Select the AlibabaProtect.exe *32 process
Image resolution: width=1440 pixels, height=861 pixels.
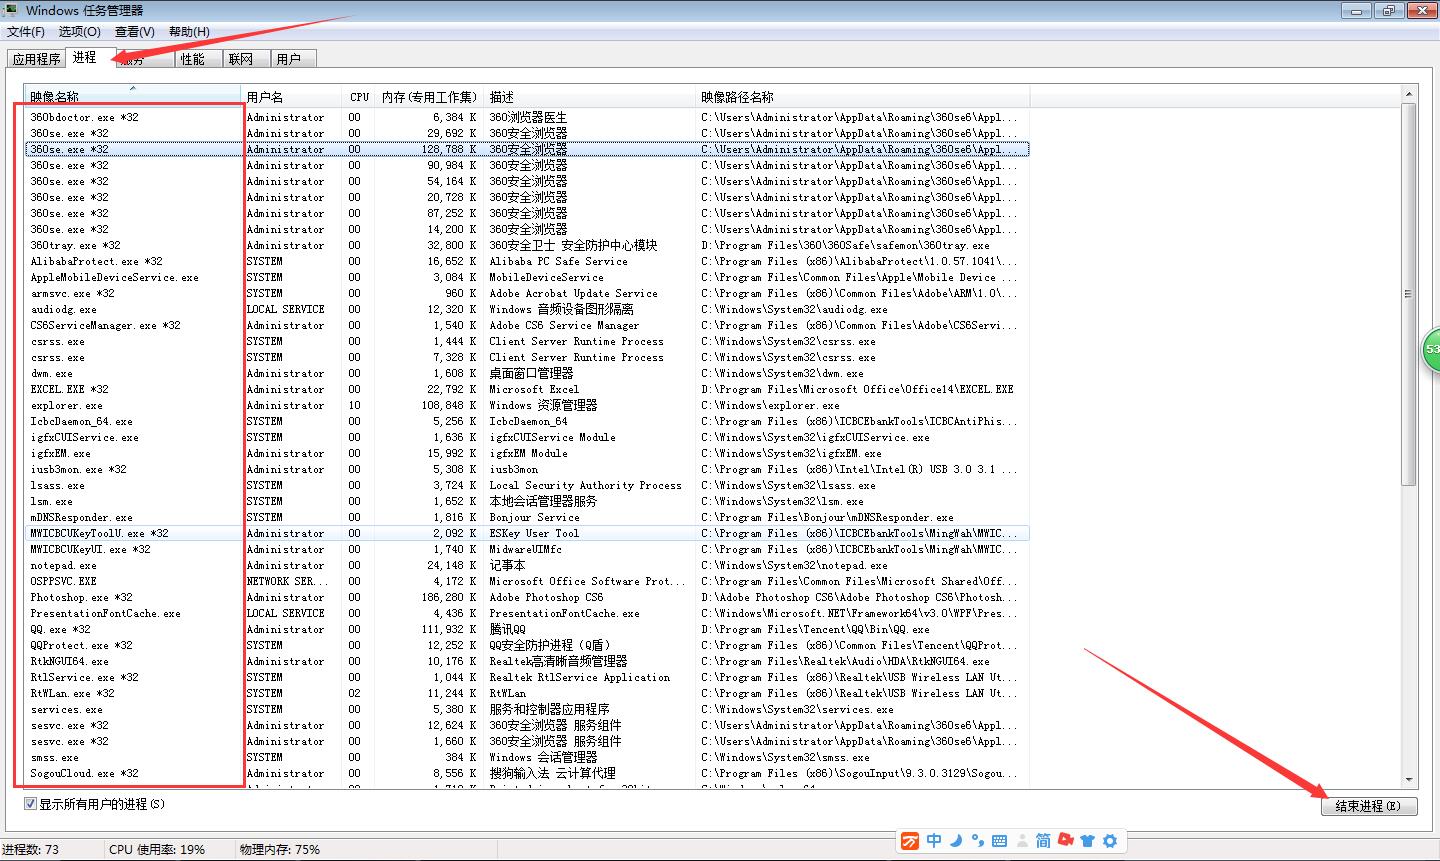point(527,261)
